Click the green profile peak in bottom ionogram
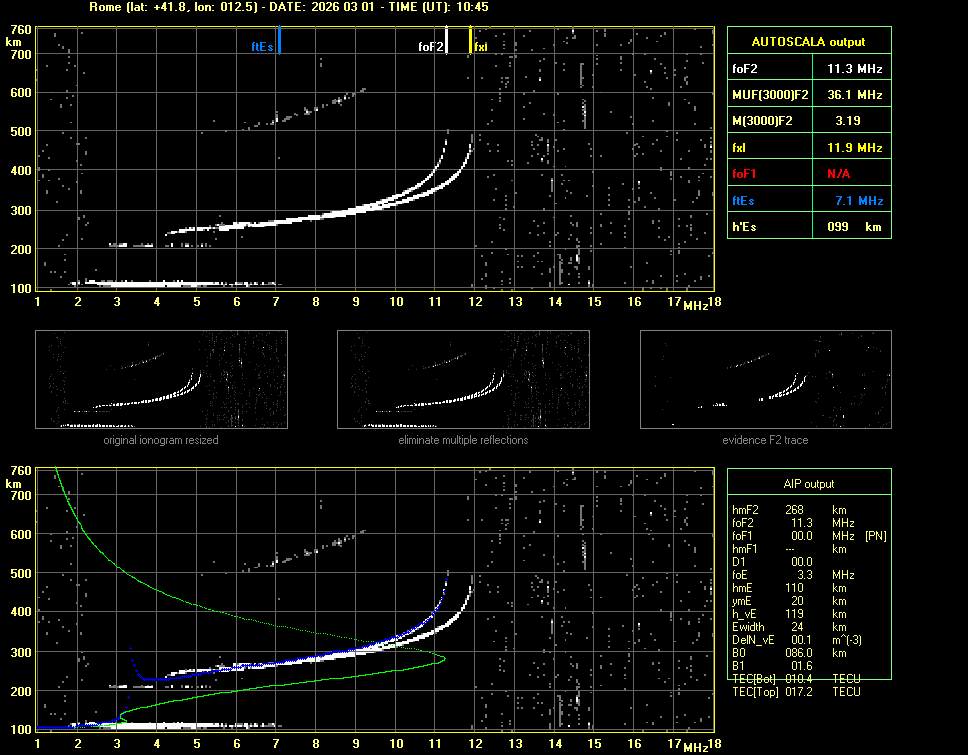This screenshot has height=755, width=968. tap(443, 659)
